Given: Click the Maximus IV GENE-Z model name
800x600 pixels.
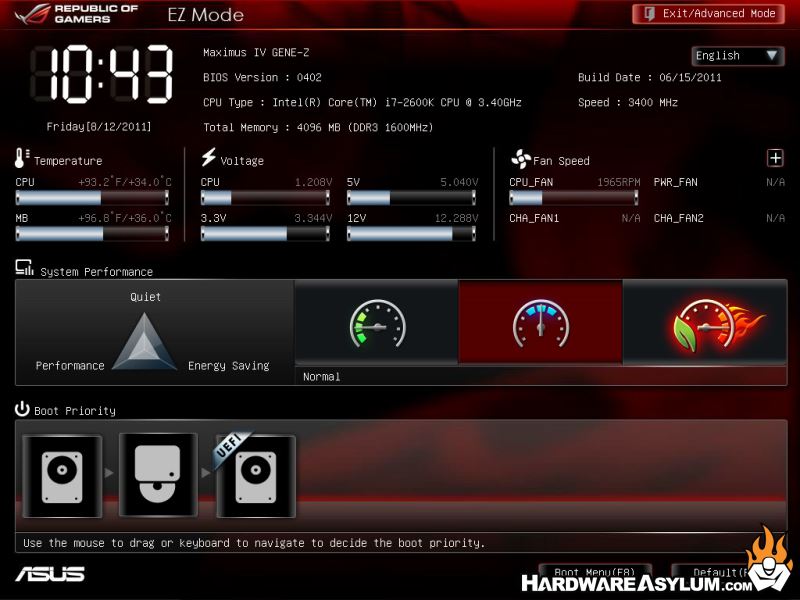Looking at the screenshot, I should tap(256, 53).
